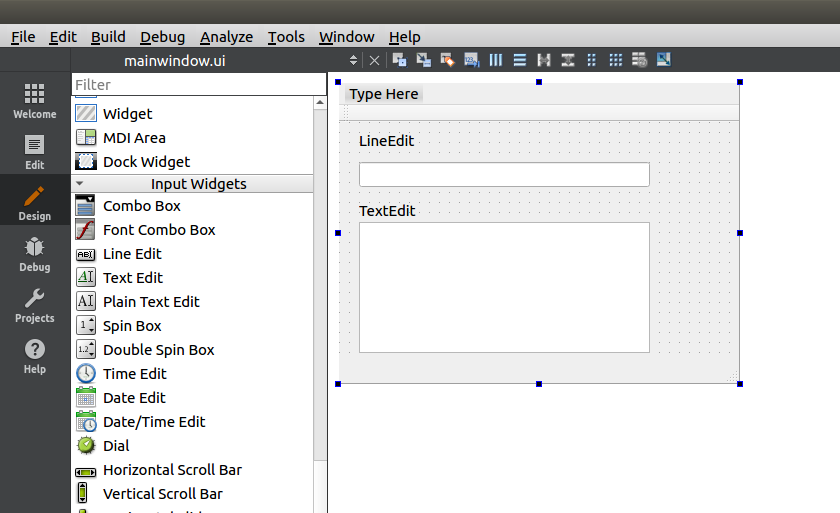Screen dimensions: 840x513
Task: Select the mainwindow.ui document title
Action: click(x=175, y=61)
